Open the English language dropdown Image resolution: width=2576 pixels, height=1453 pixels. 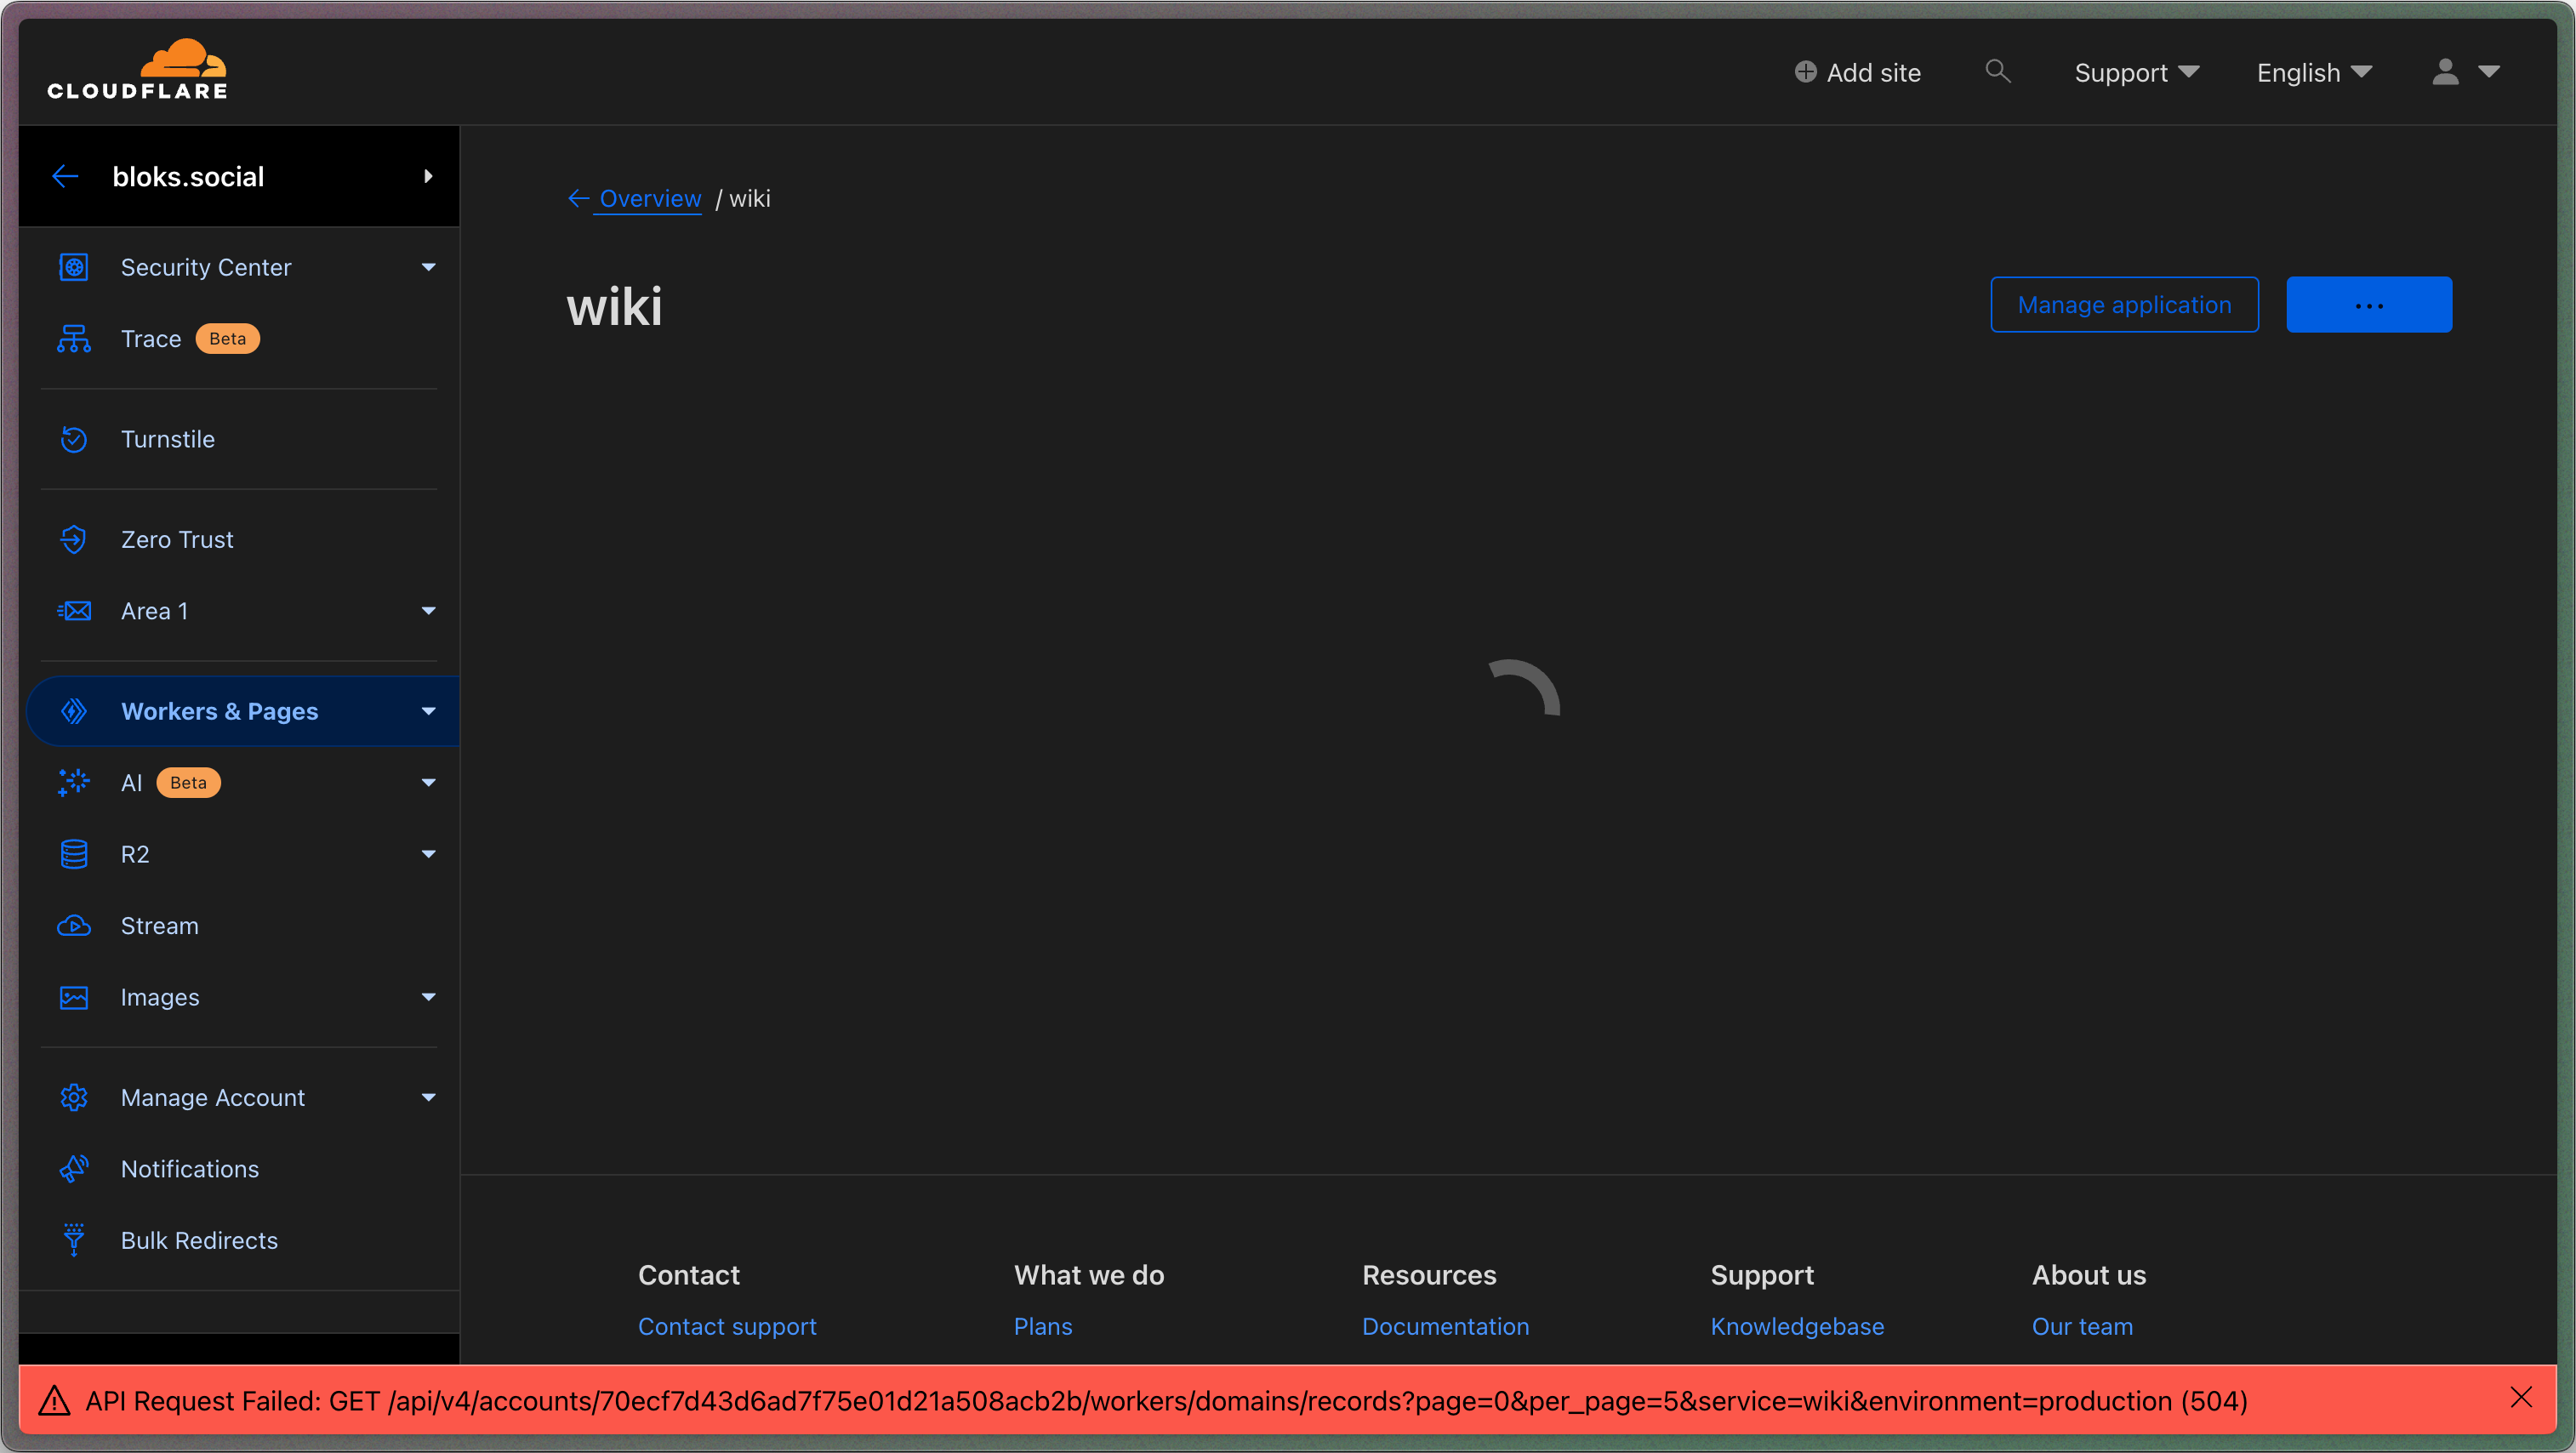point(2313,72)
